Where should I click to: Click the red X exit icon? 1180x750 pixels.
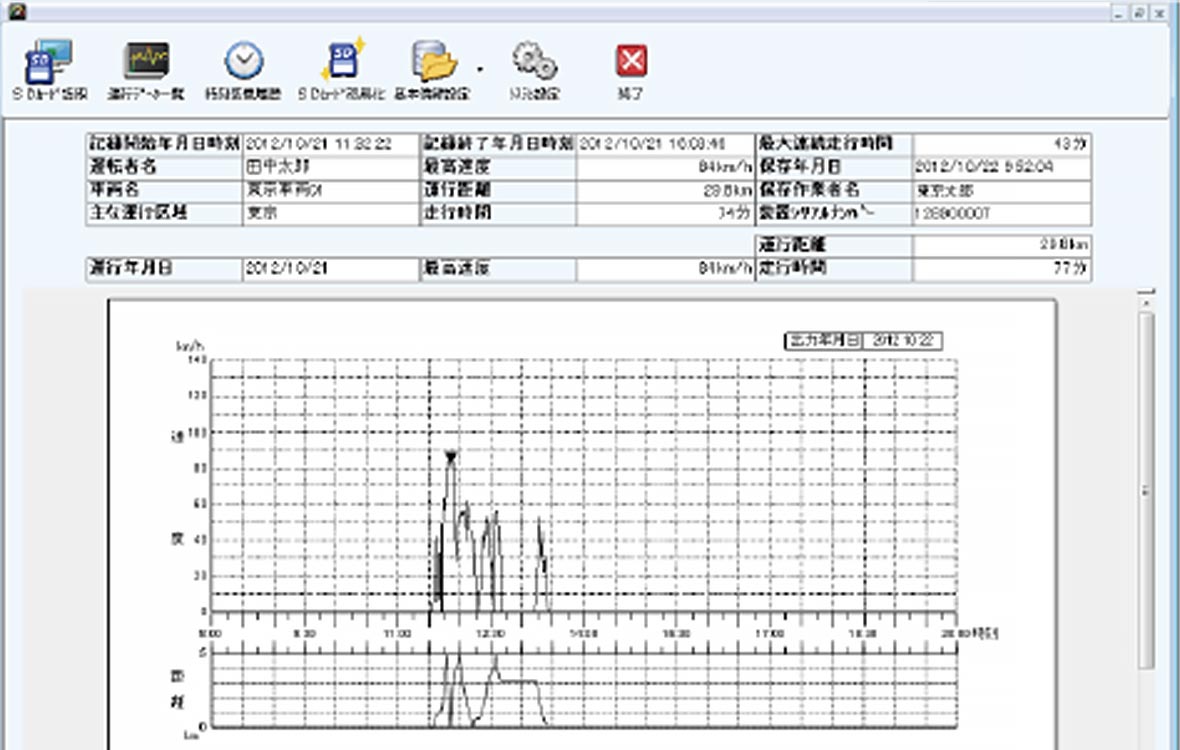pos(631,62)
